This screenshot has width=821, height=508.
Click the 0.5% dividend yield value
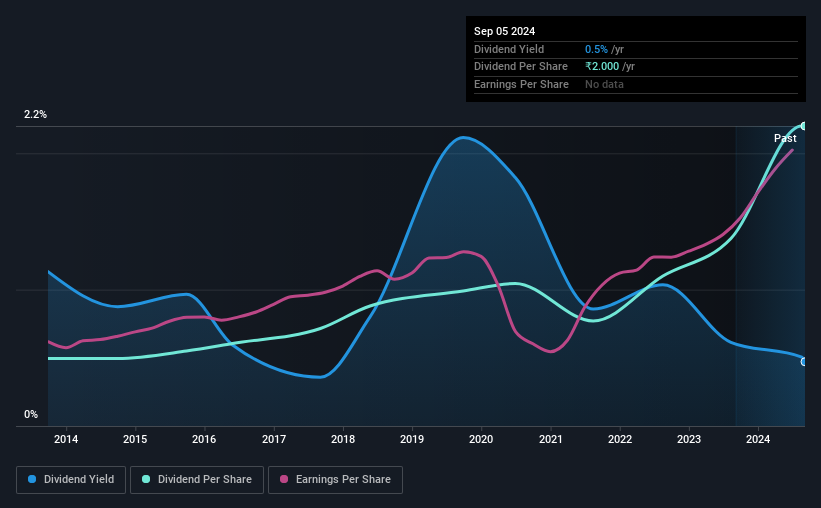[x=596, y=49]
